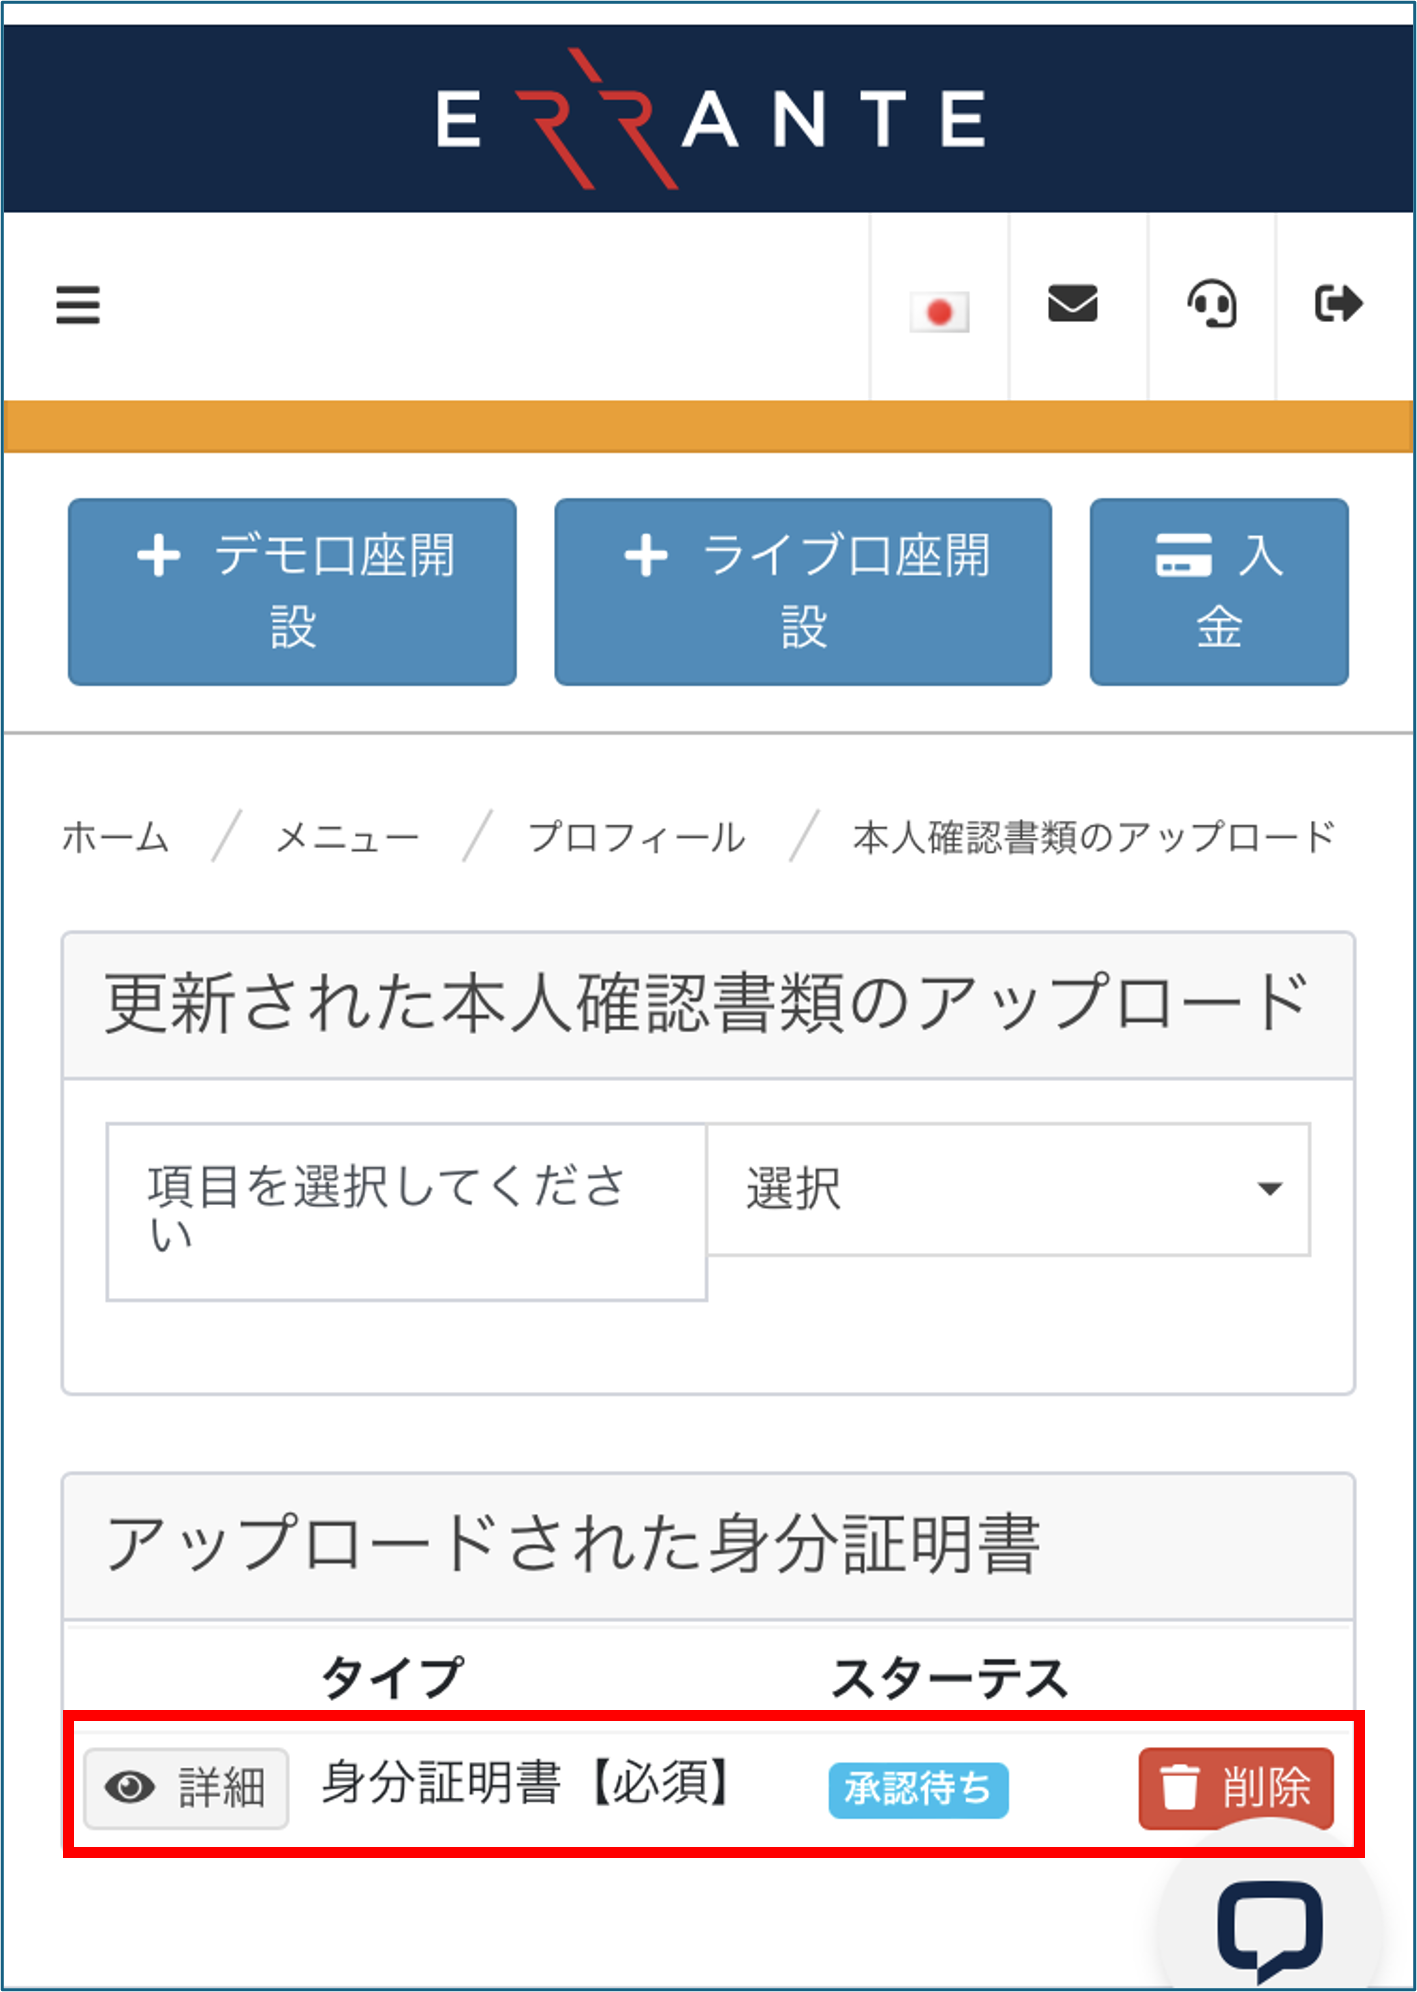Image resolution: width=1417 pixels, height=1992 pixels.
Task: Go to メニュー breadcrumb
Action: (x=347, y=837)
